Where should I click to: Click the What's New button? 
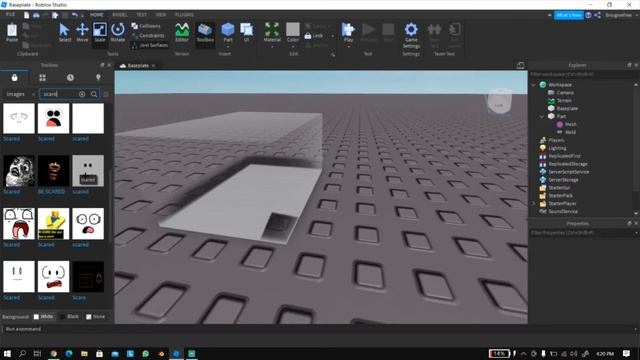point(569,15)
